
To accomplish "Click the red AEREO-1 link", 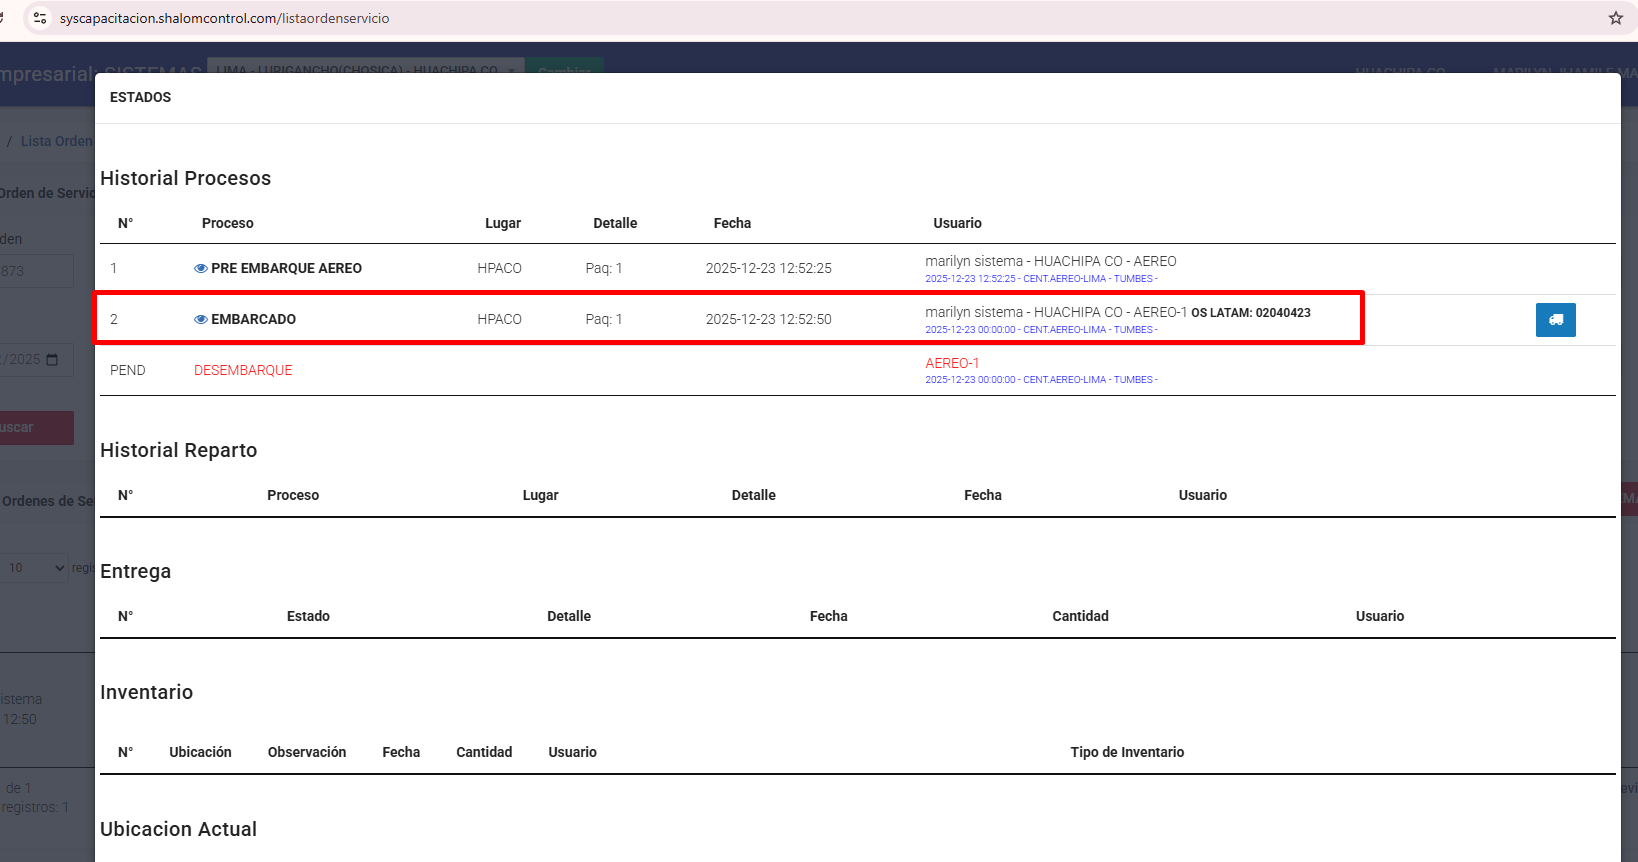I will [952, 364].
